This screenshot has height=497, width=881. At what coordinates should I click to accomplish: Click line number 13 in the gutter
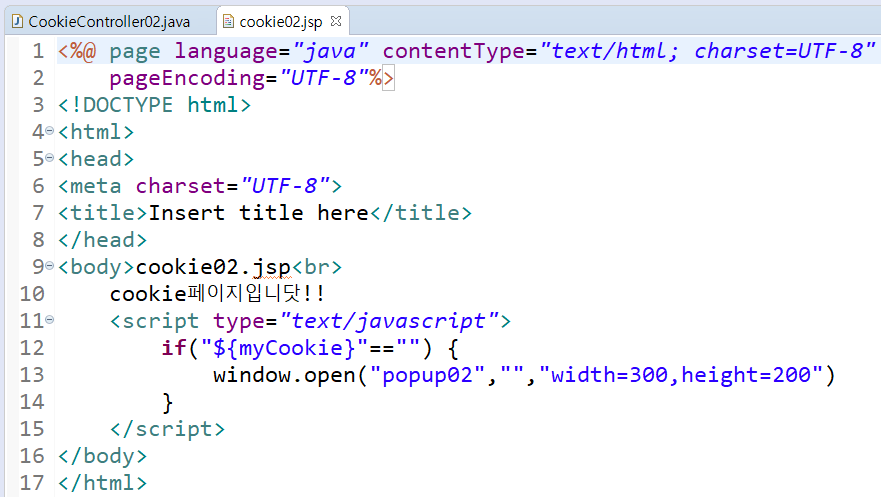tap(32, 375)
